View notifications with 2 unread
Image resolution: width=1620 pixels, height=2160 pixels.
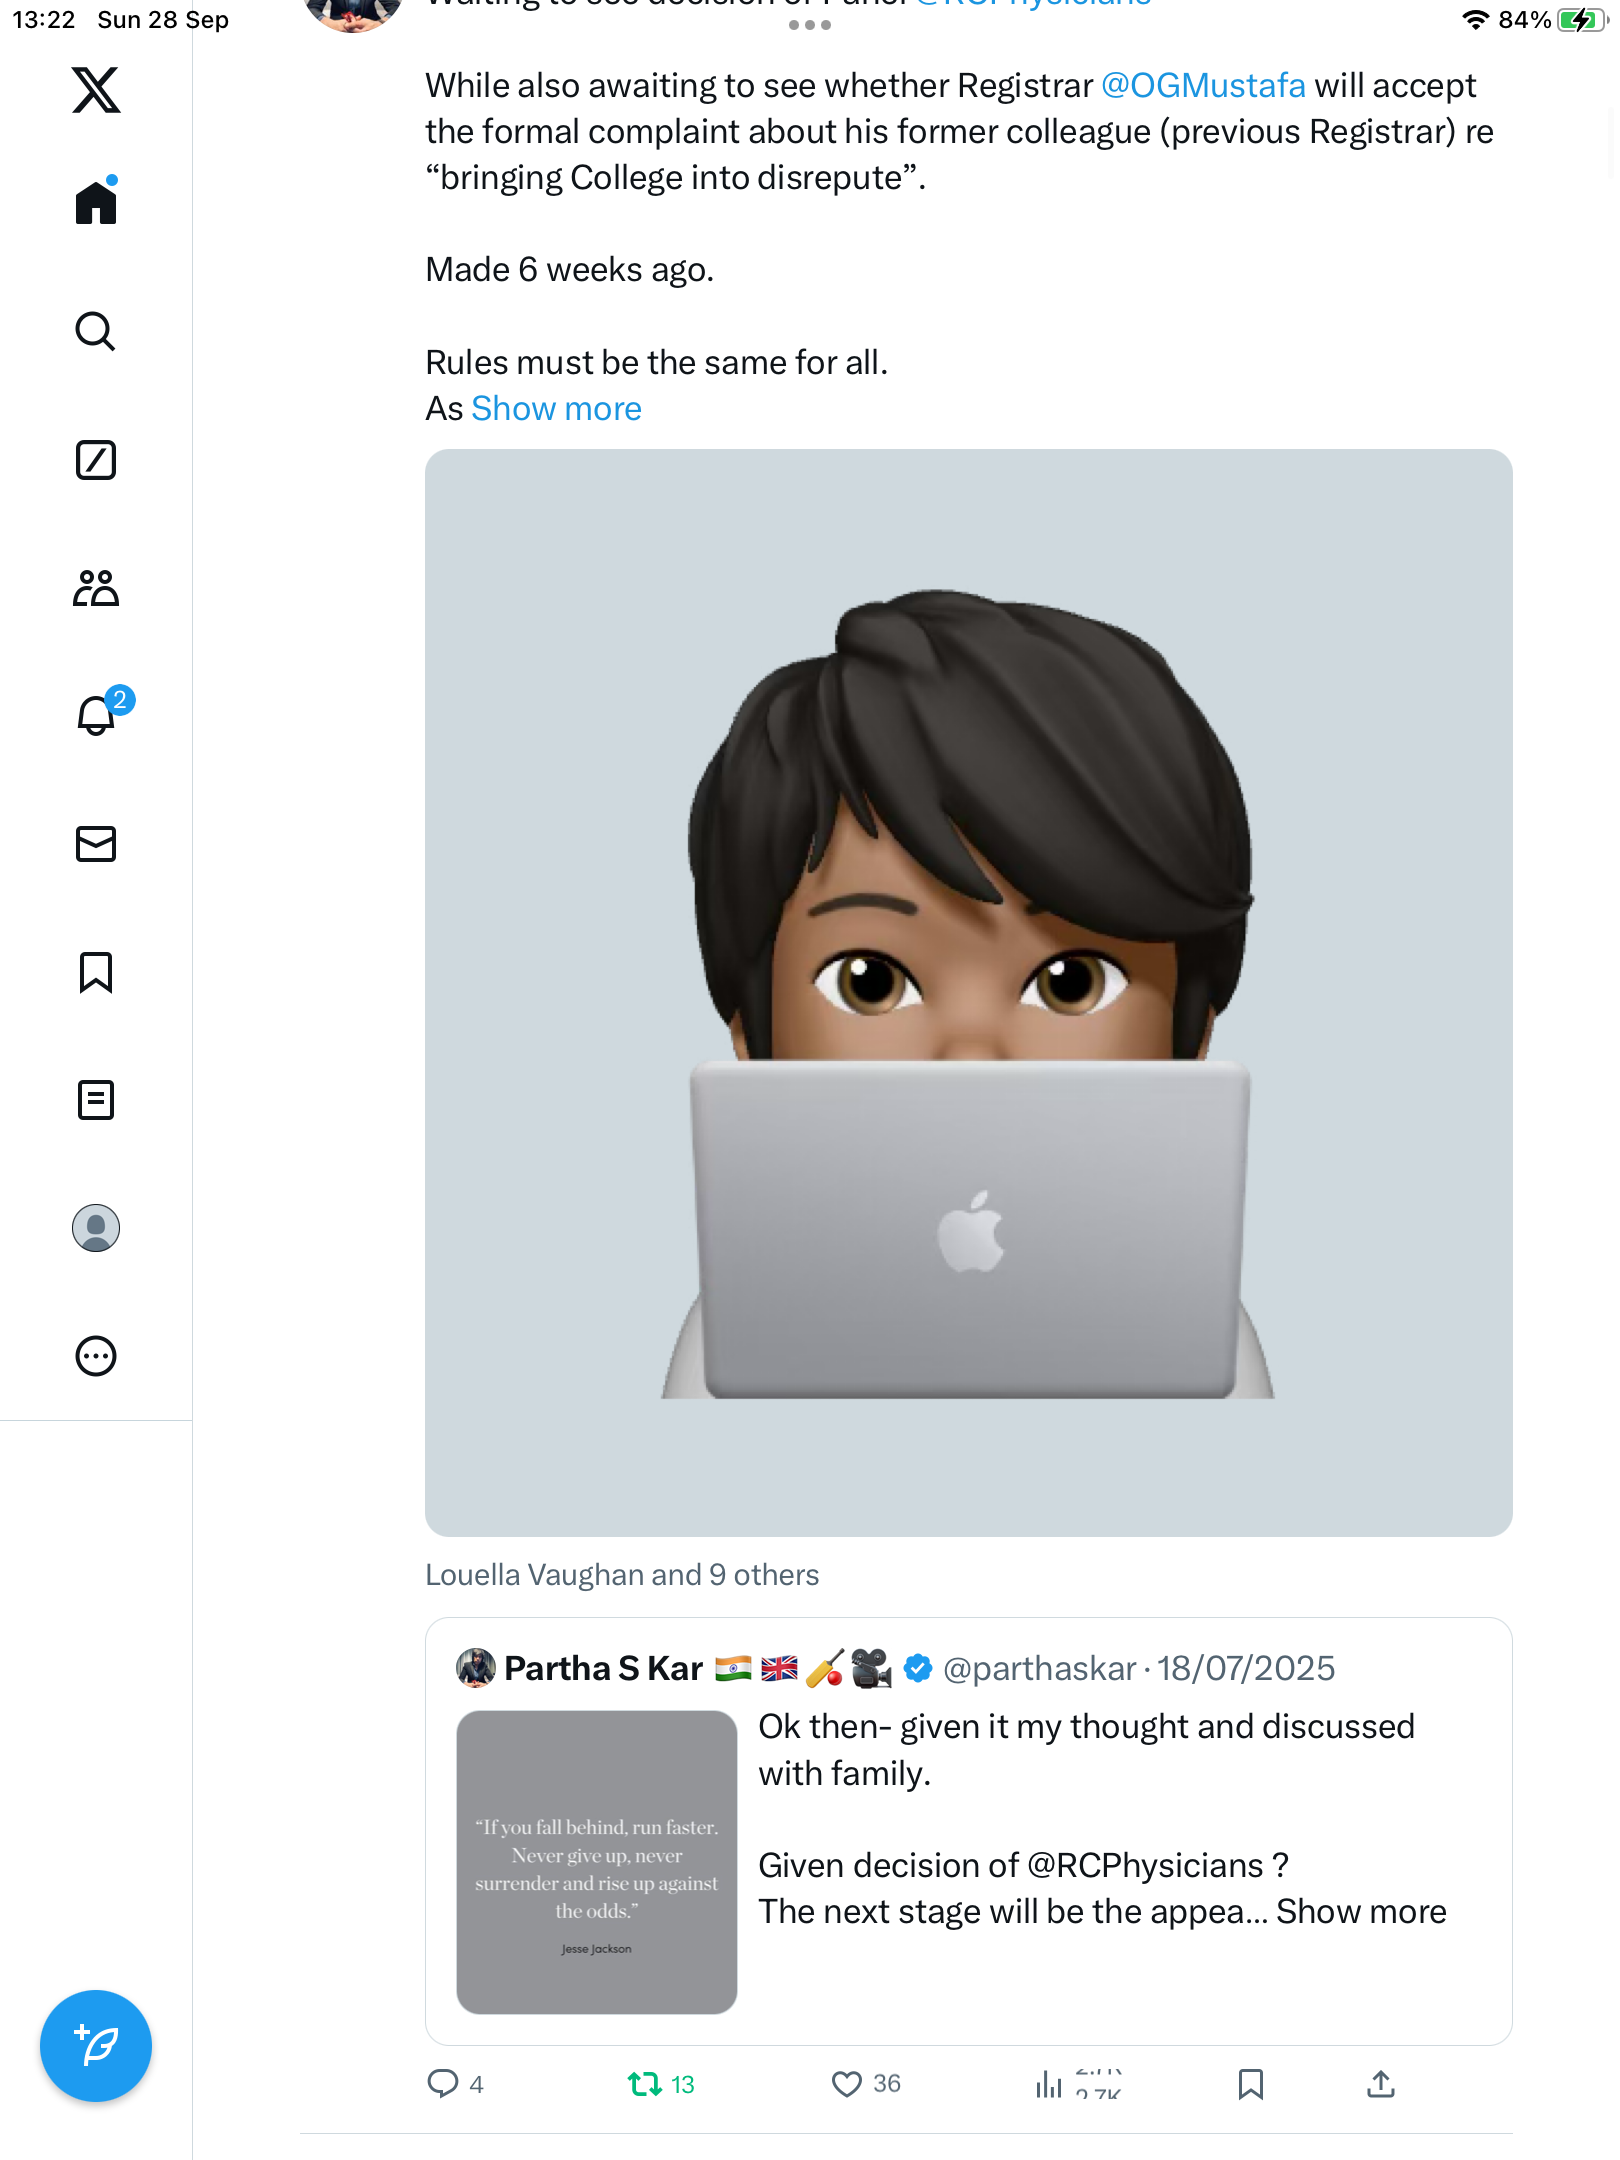[x=97, y=715]
